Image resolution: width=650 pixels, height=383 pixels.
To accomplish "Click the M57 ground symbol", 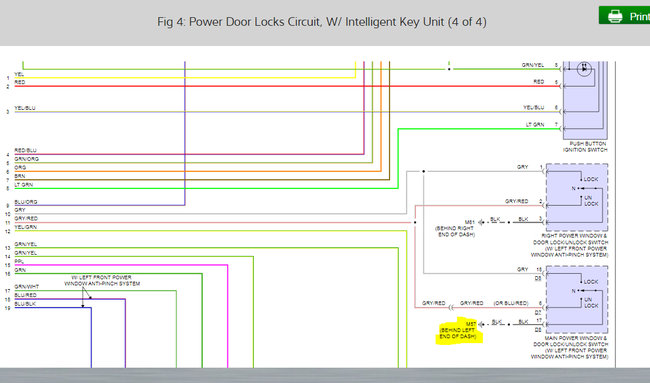I will tap(481, 325).
